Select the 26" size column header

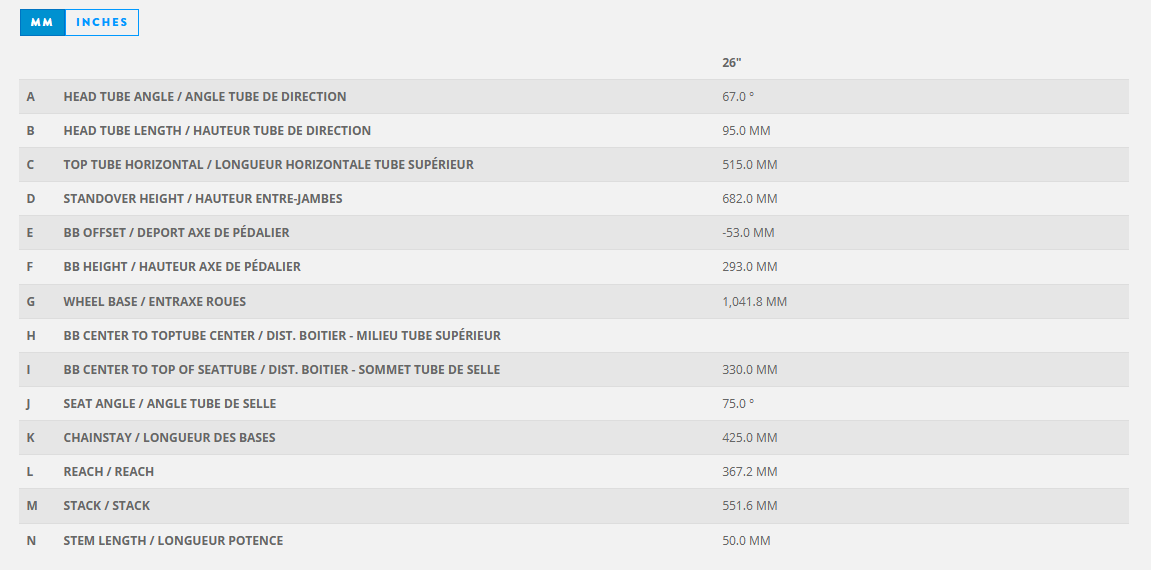[x=731, y=63]
